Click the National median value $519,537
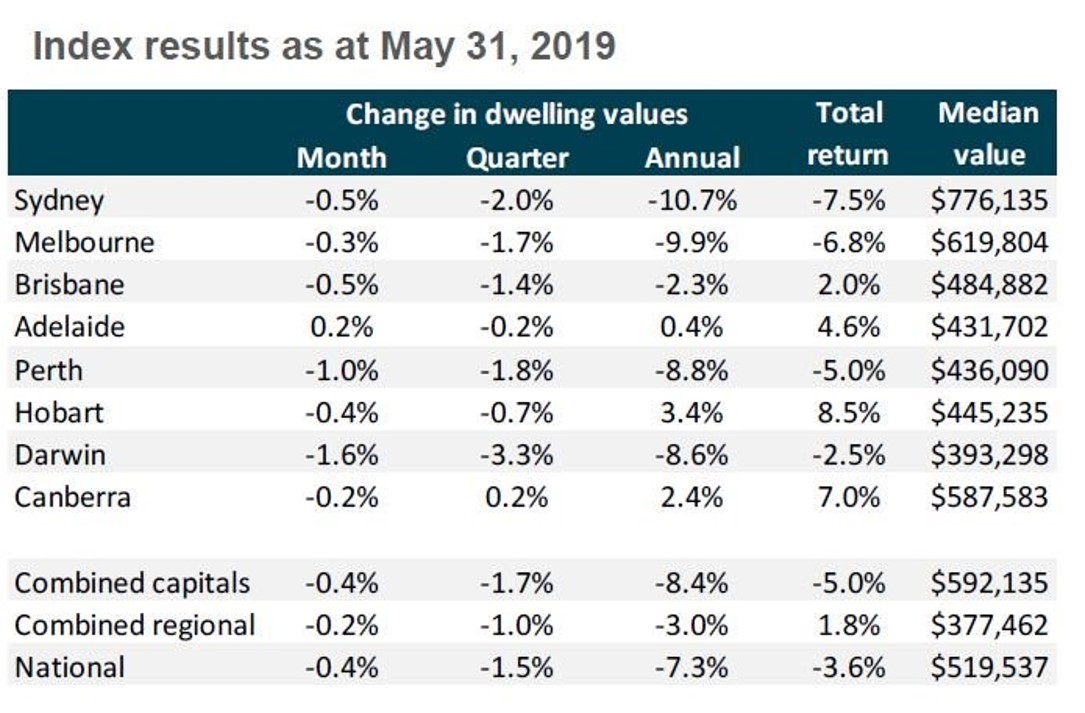Viewport: 1085px width, 713px height. click(x=988, y=668)
